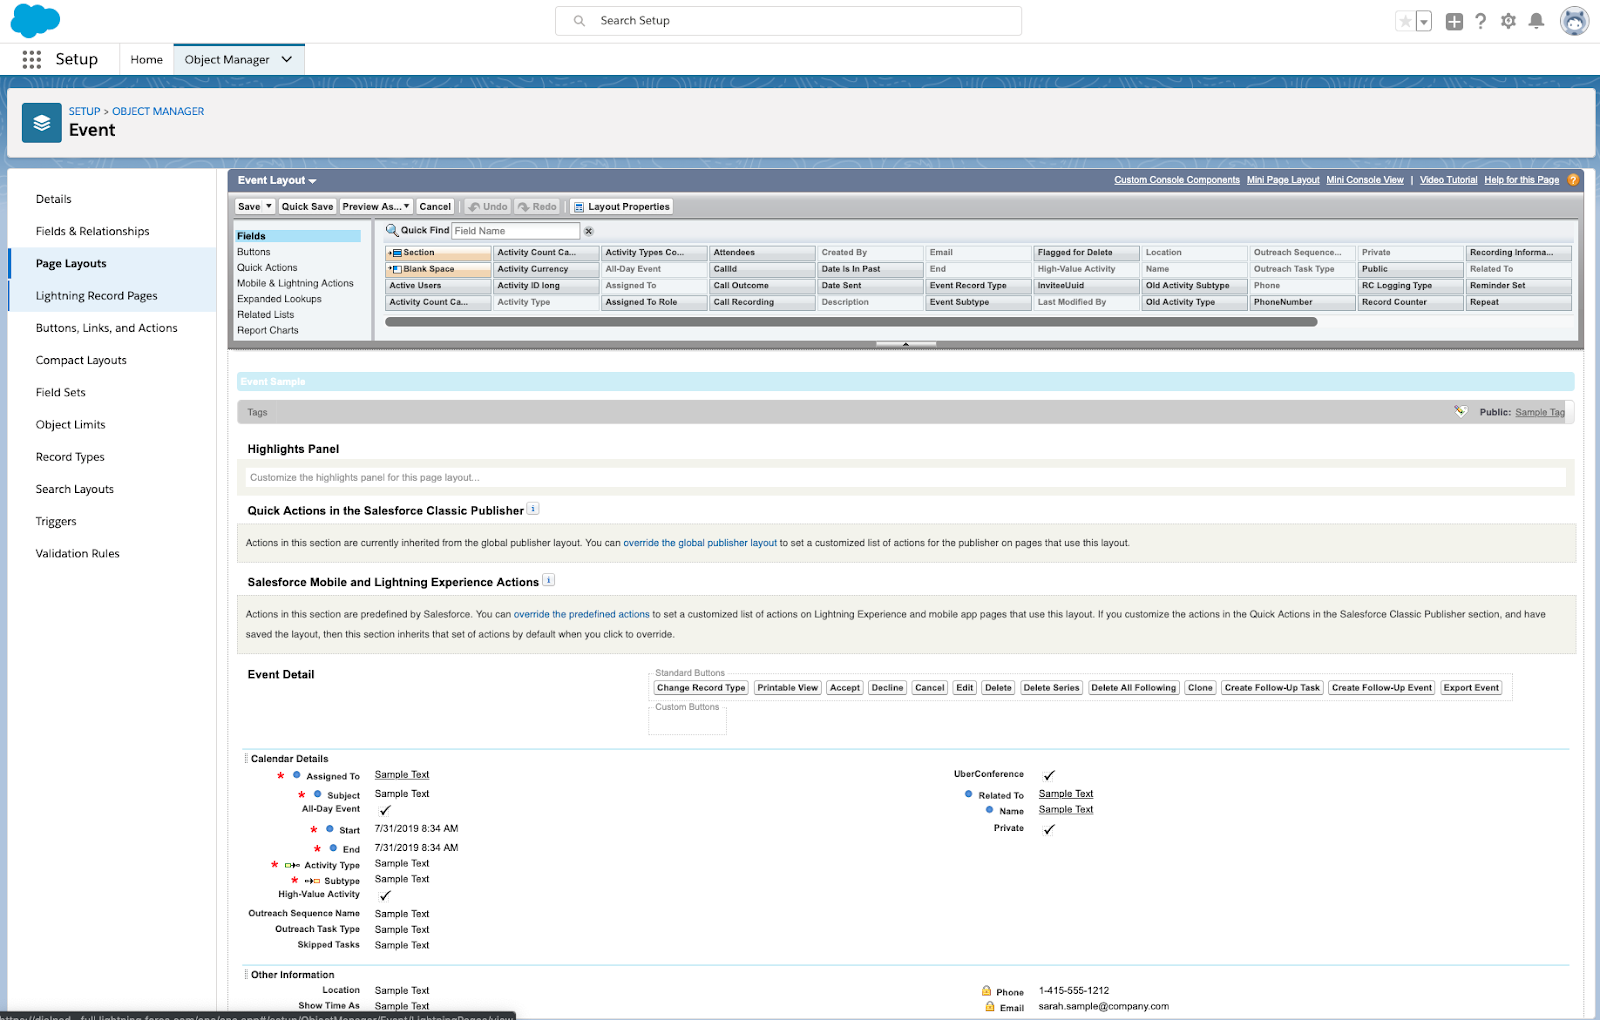
Task: Click the Private checkmark
Action: (1049, 829)
